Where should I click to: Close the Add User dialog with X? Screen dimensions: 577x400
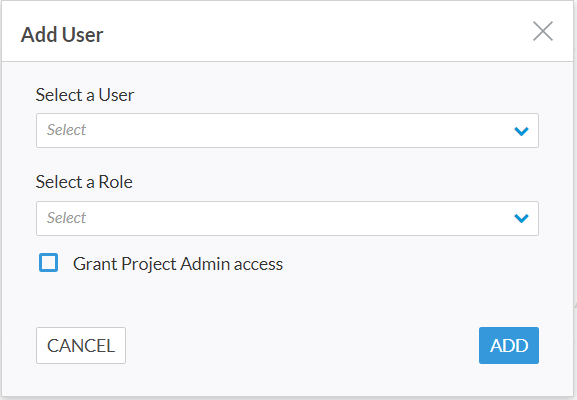pyautogui.click(x=543, y=31)
